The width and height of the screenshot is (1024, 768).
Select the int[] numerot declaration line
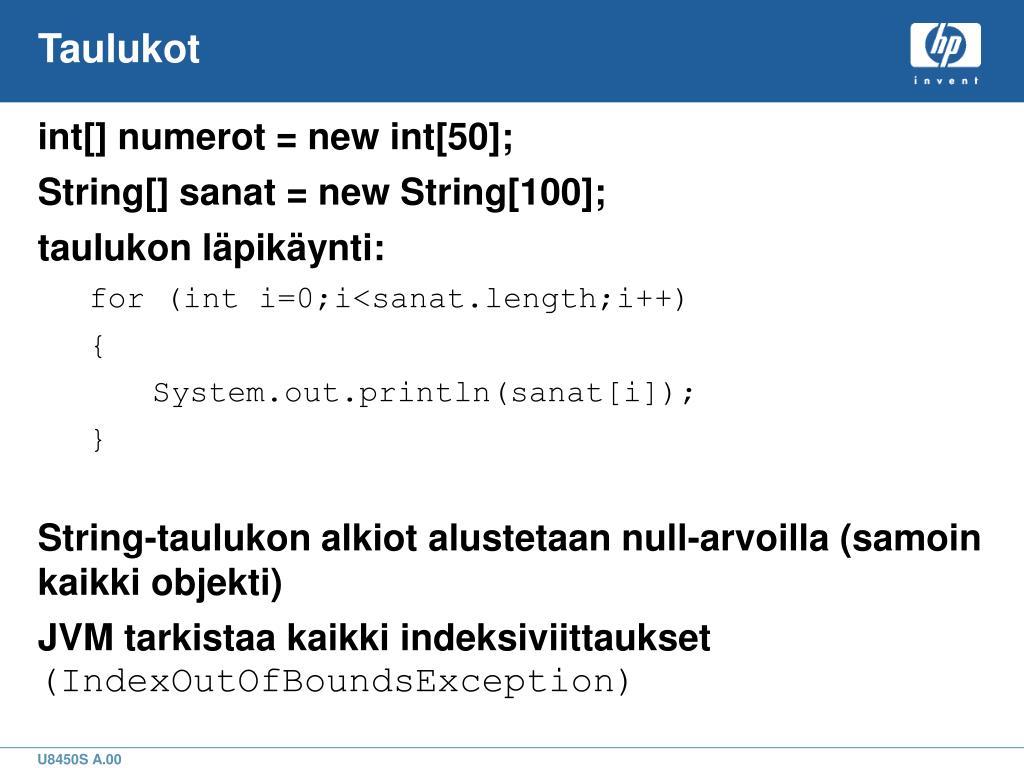[x=276, y=138]
